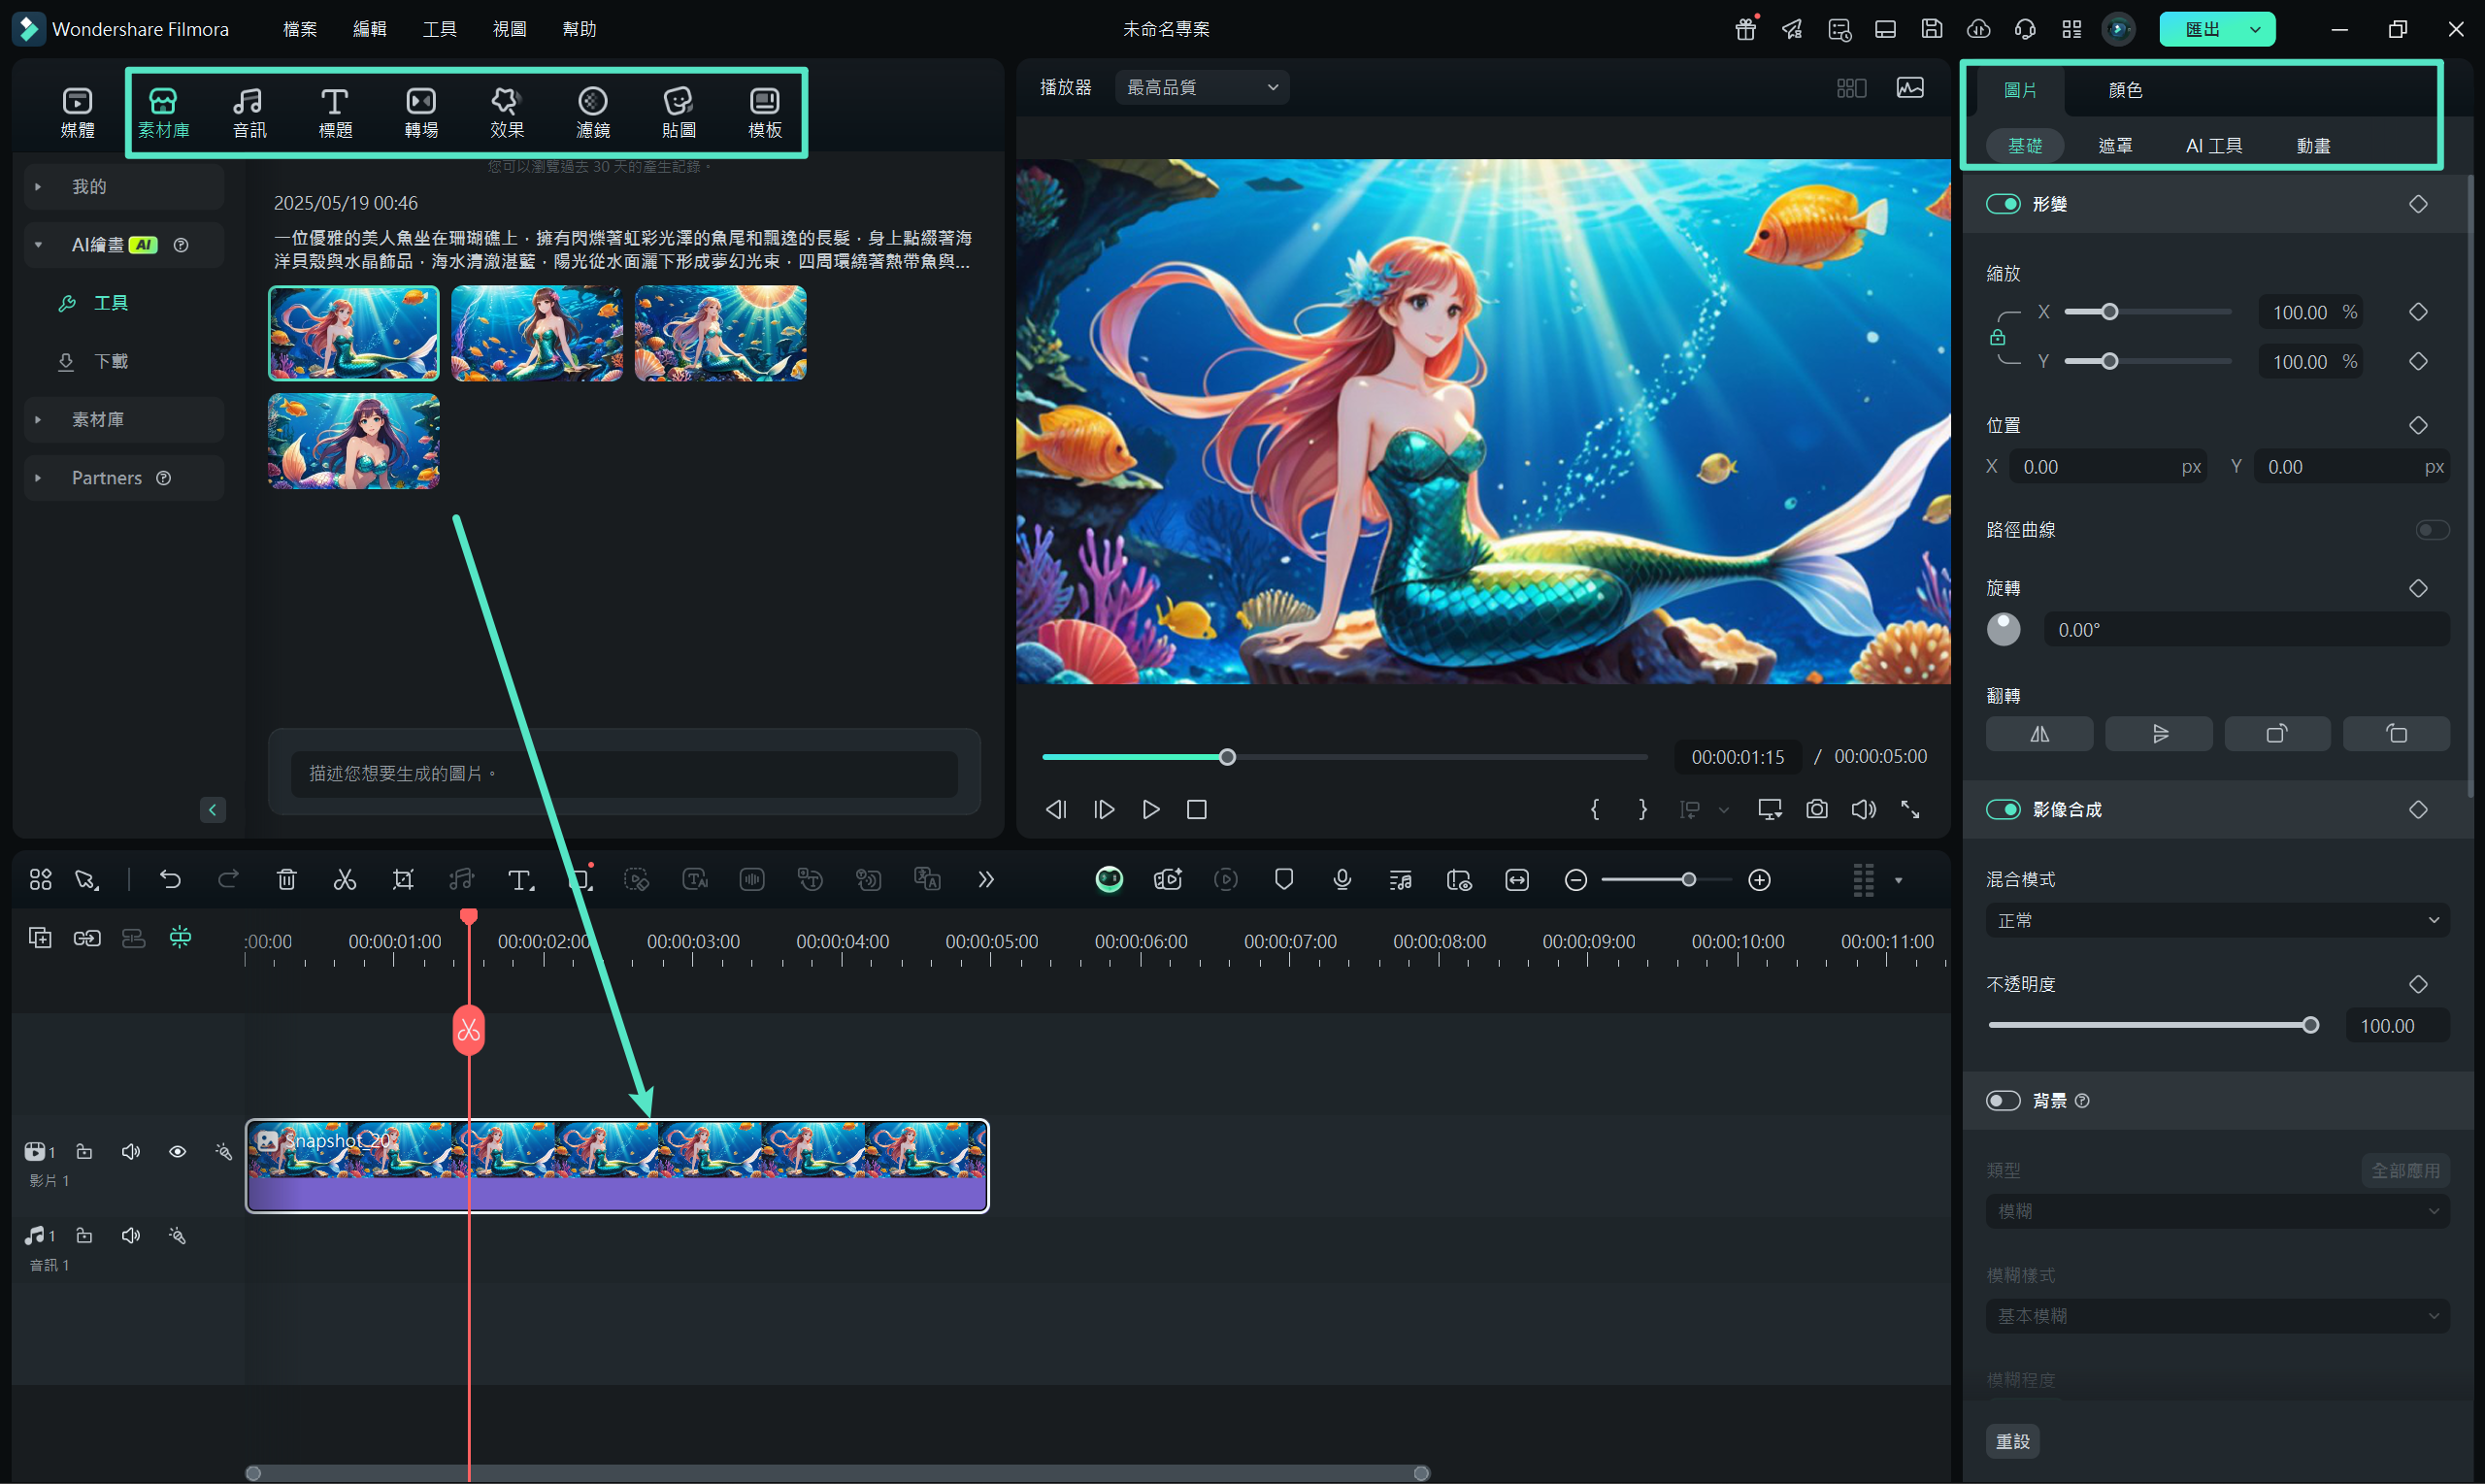The image size is (2485, 1484).
Task: Zoom in timeline with plus button
Action: click(x=1760, y=880)
